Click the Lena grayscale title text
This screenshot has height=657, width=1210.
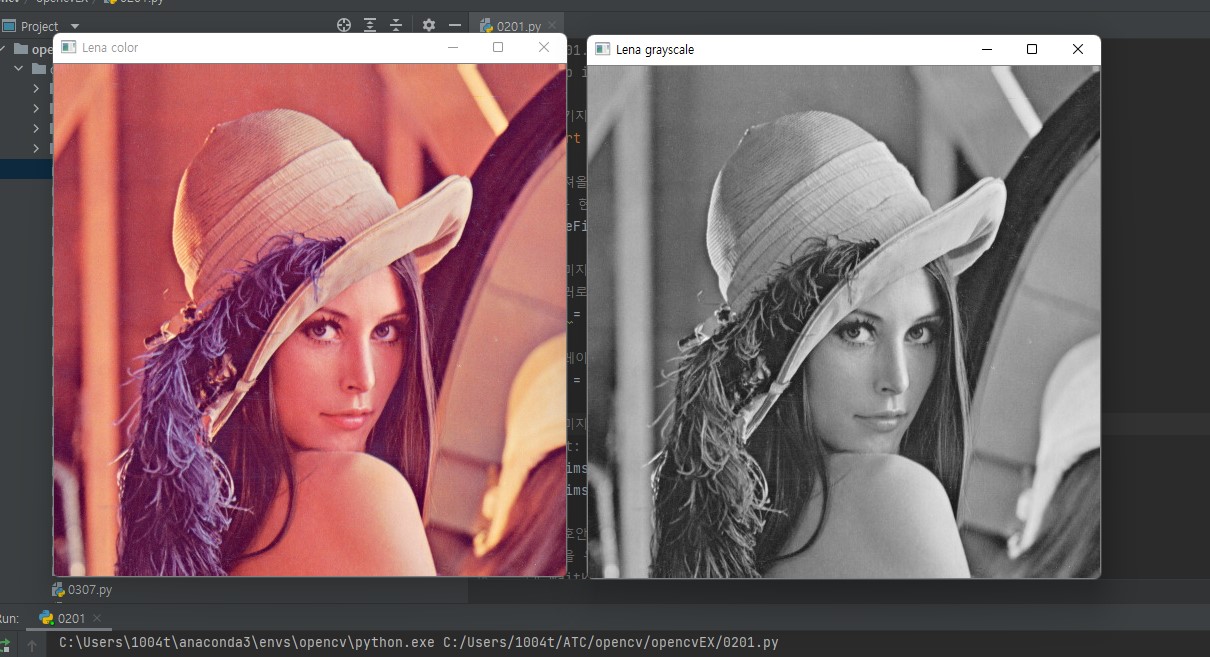tap(655, 49)
